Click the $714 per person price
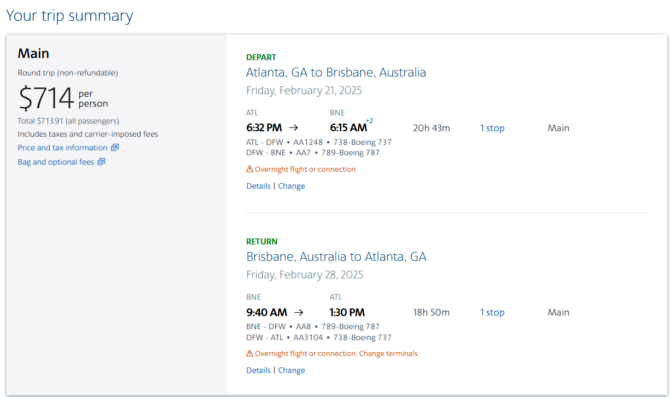This screenshot has height=397, width=670. coord(63,98)
